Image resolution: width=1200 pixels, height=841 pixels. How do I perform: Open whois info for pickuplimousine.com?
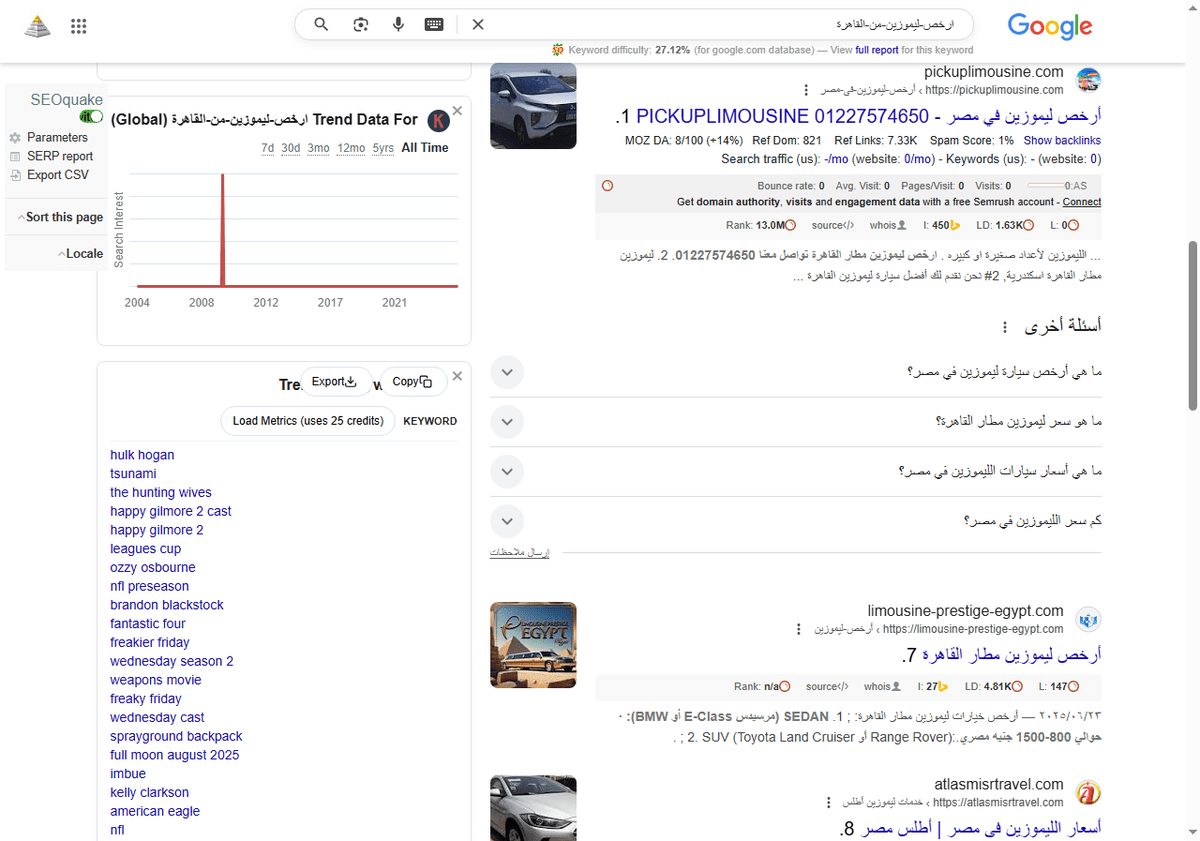(x=884, y=225)
